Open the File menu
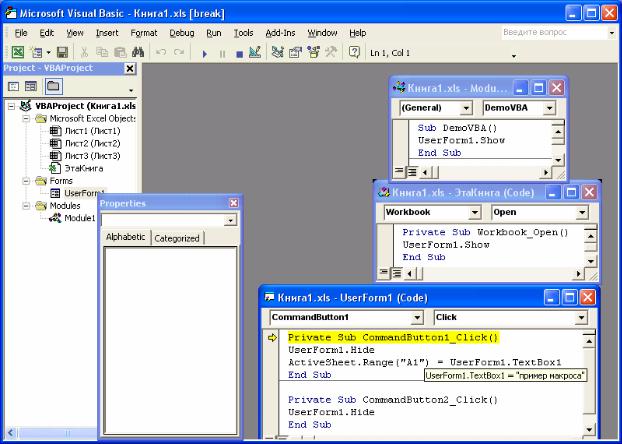 pyautogui.click(x=21, y=33)
